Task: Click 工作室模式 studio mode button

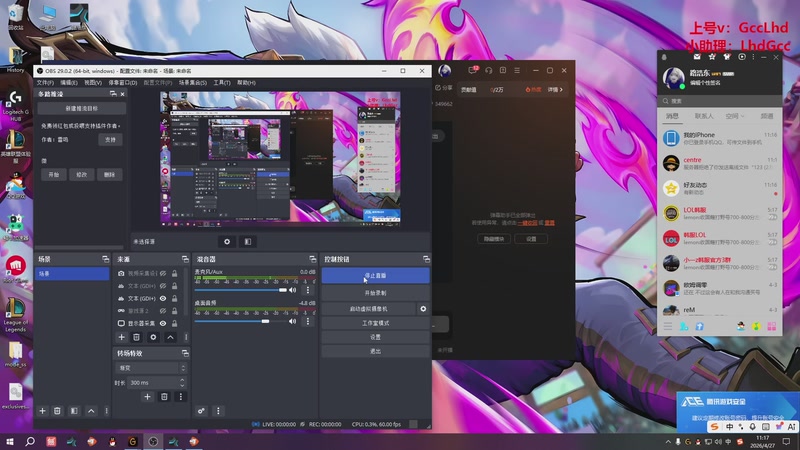Action: tap(376, 323)
